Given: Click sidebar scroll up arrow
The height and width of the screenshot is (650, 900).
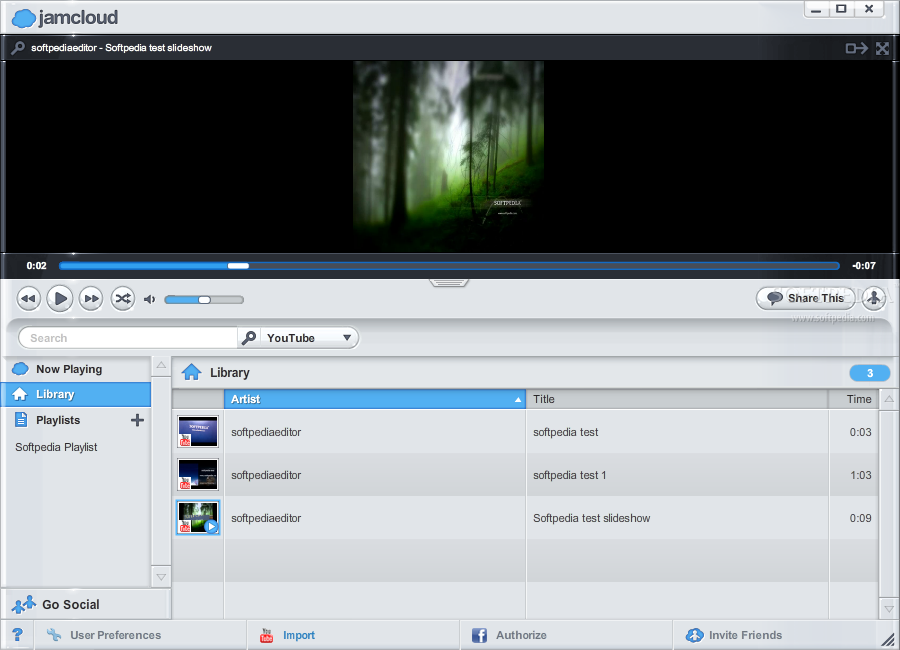Looking at the screenshot, I should (161, 365).
